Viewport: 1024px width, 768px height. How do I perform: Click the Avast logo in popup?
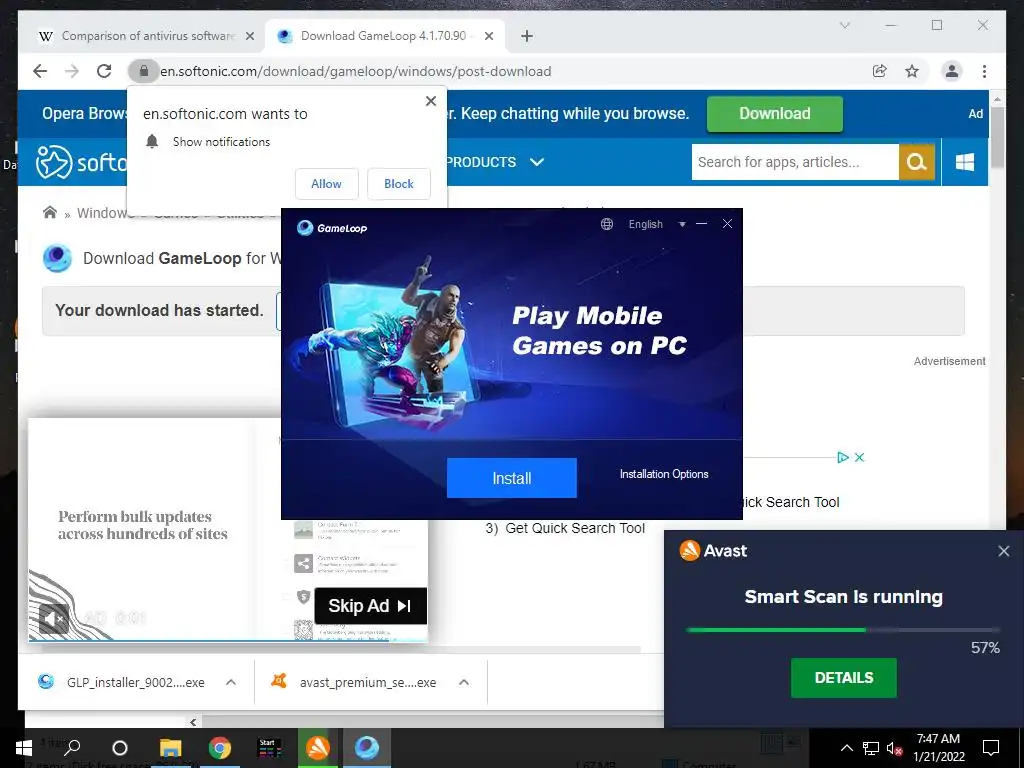coord(713,551)
